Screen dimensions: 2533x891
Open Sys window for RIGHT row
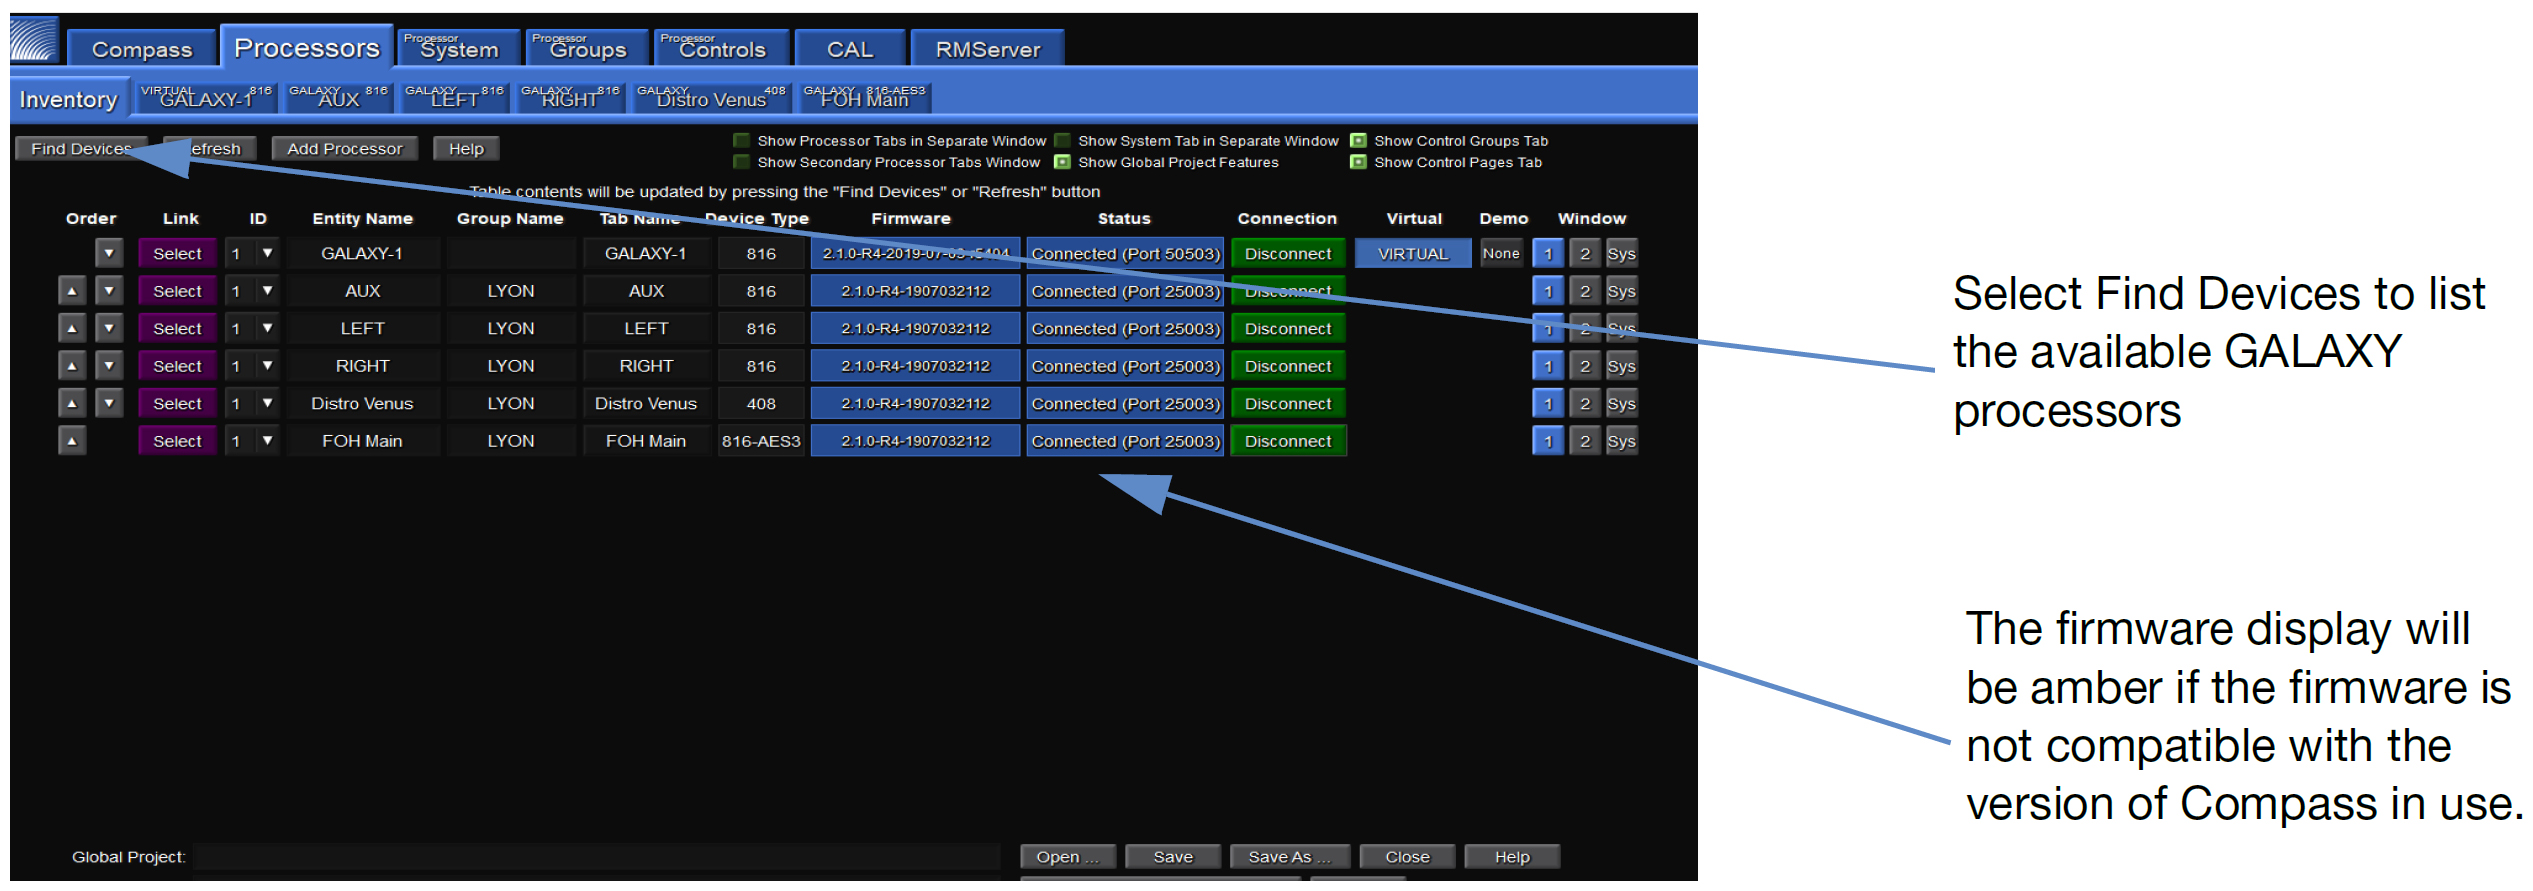coord(1621,366)
